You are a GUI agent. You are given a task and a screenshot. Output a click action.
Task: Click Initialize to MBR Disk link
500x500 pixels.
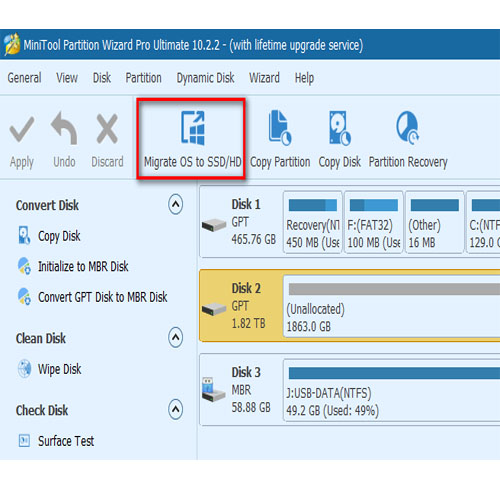pos(83,266)
